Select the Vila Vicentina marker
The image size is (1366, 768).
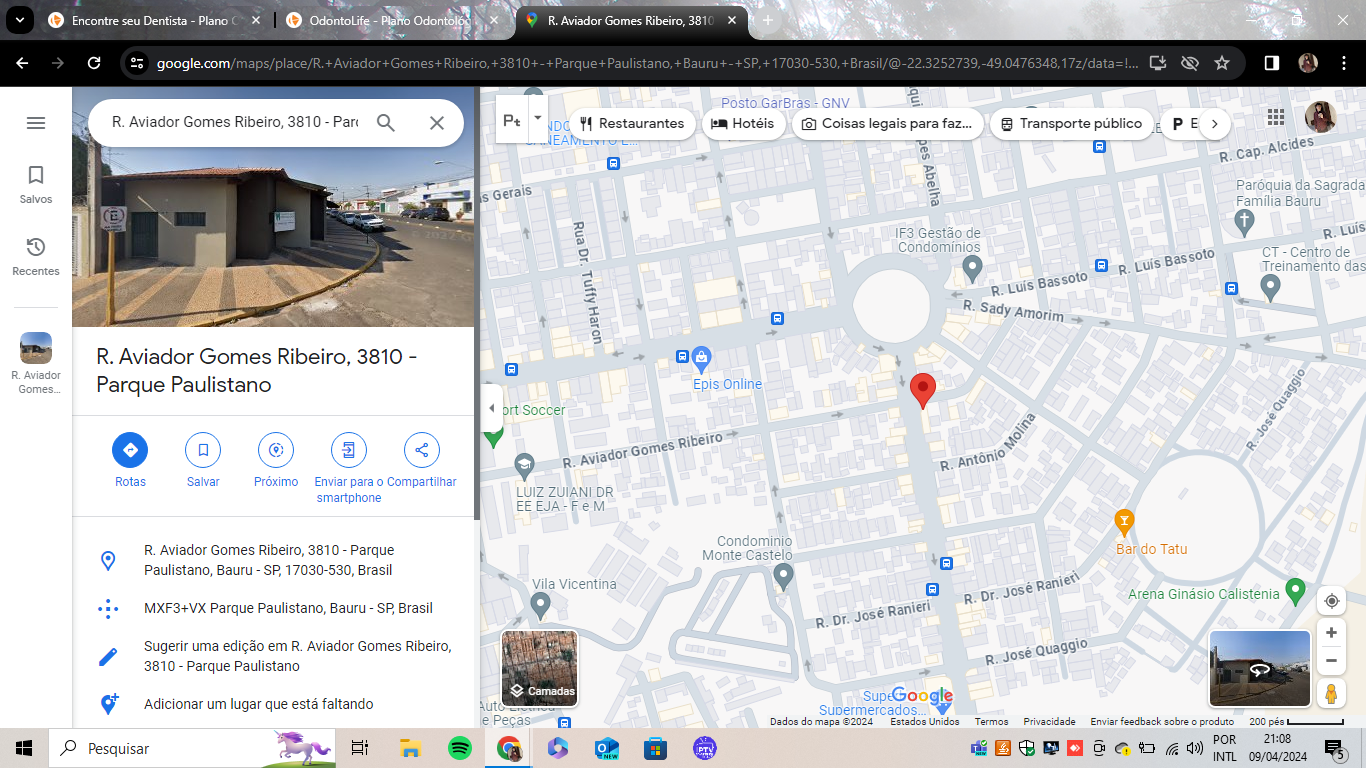click(541, 605)
